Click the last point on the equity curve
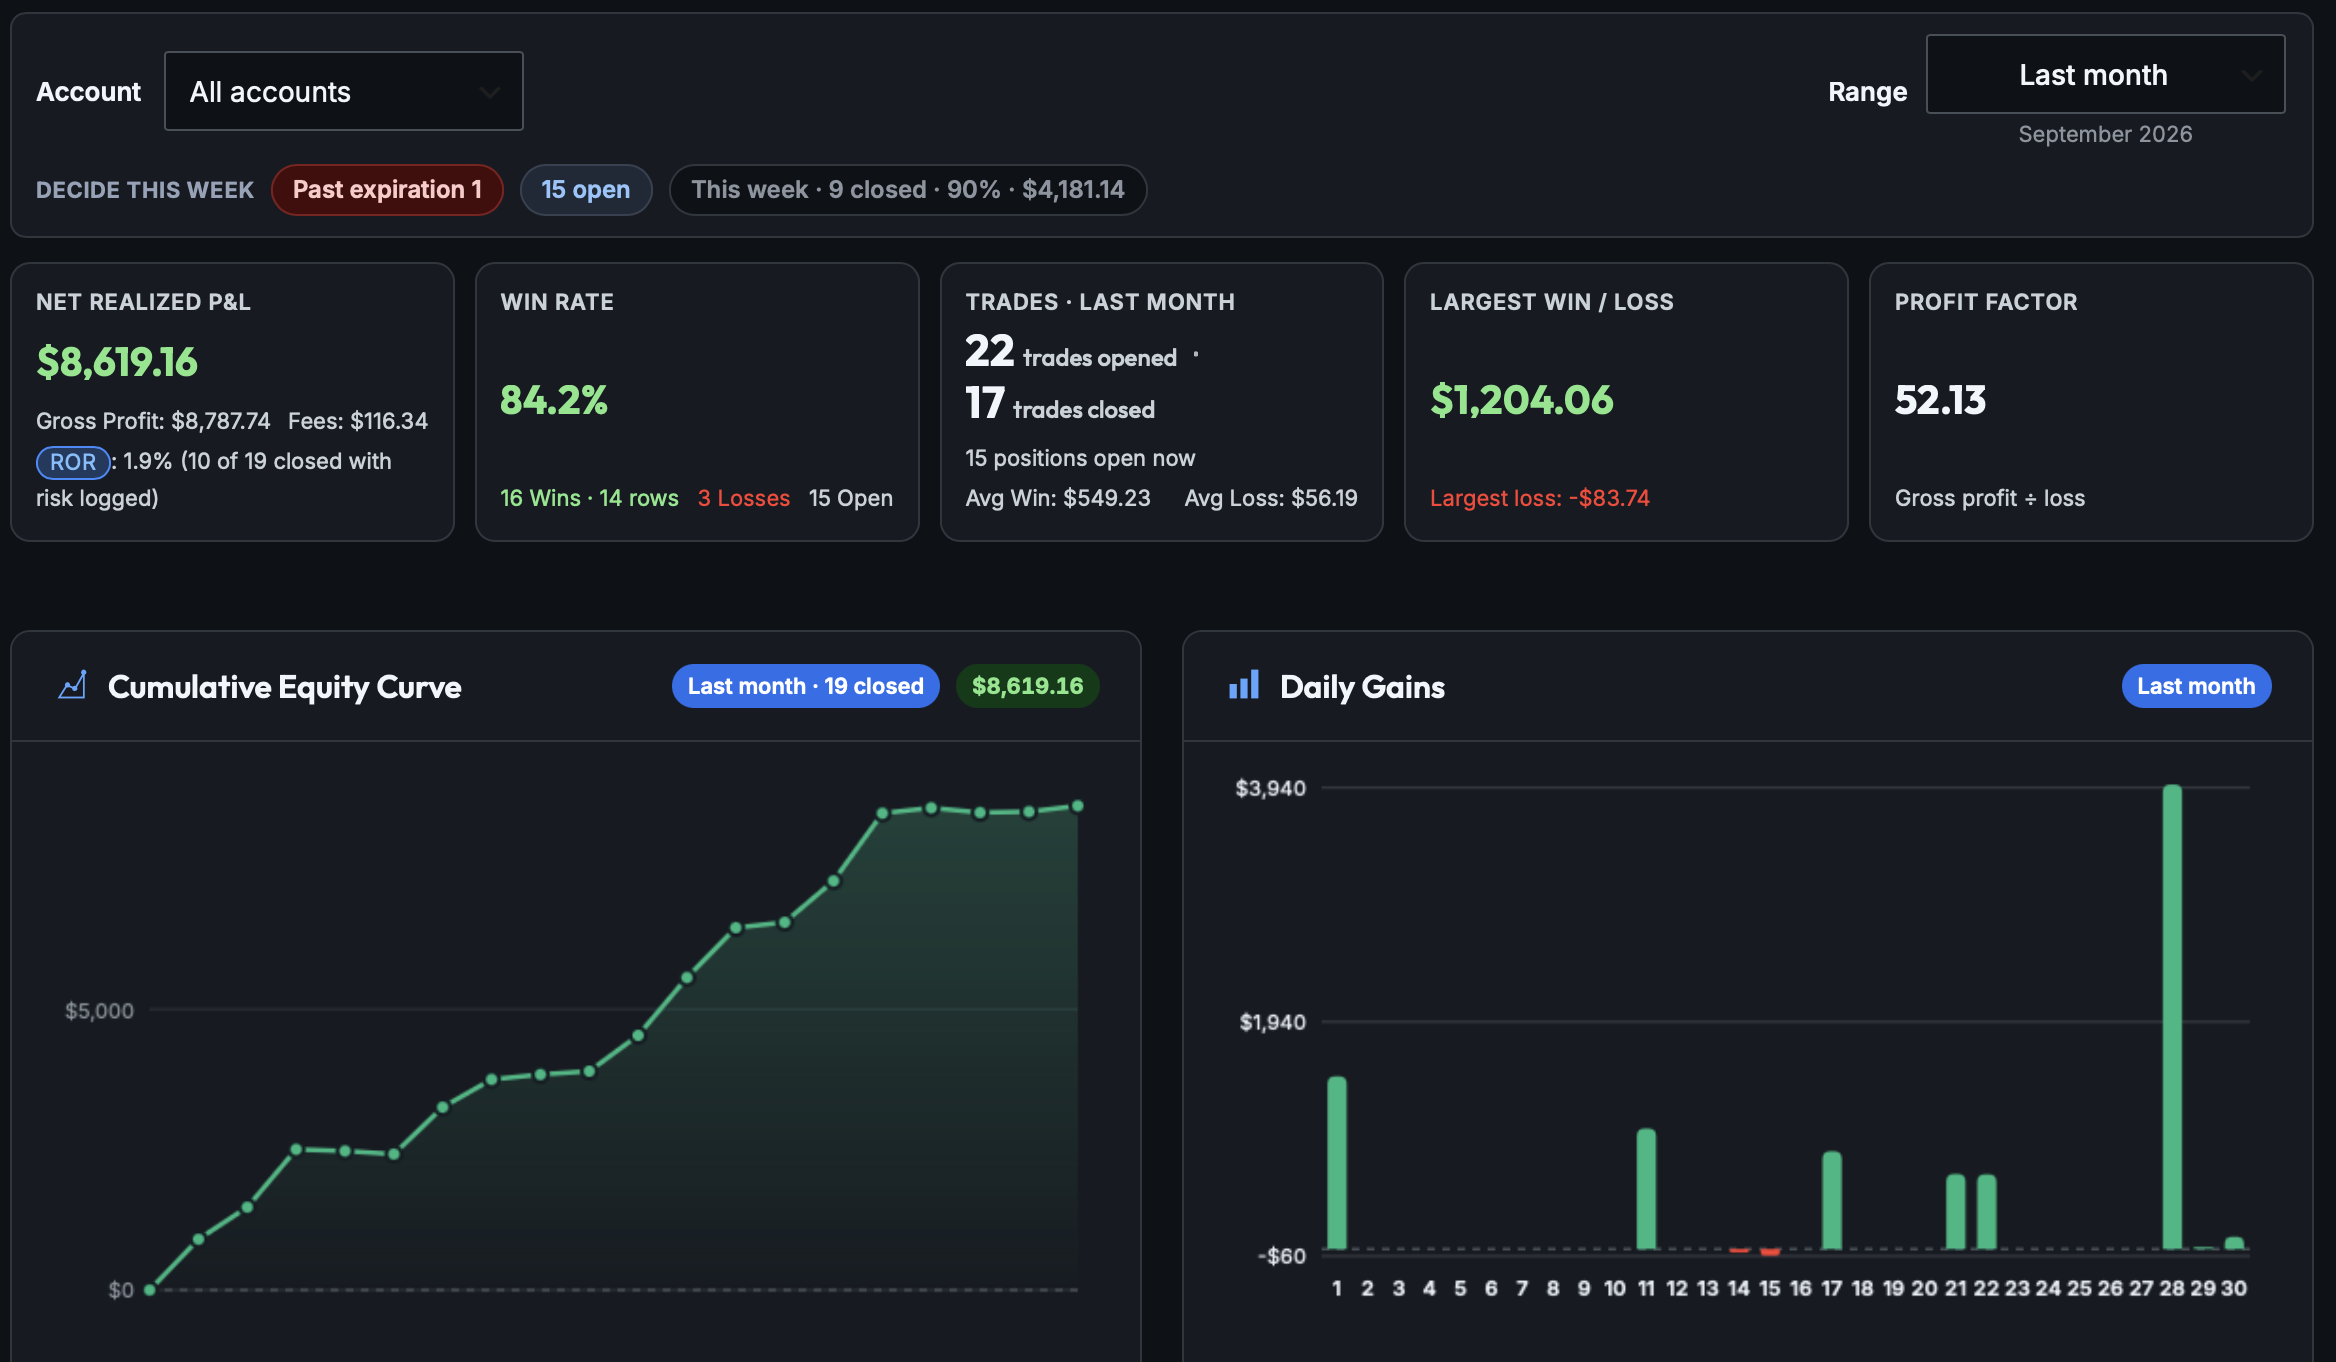 tap(1078, 806)
